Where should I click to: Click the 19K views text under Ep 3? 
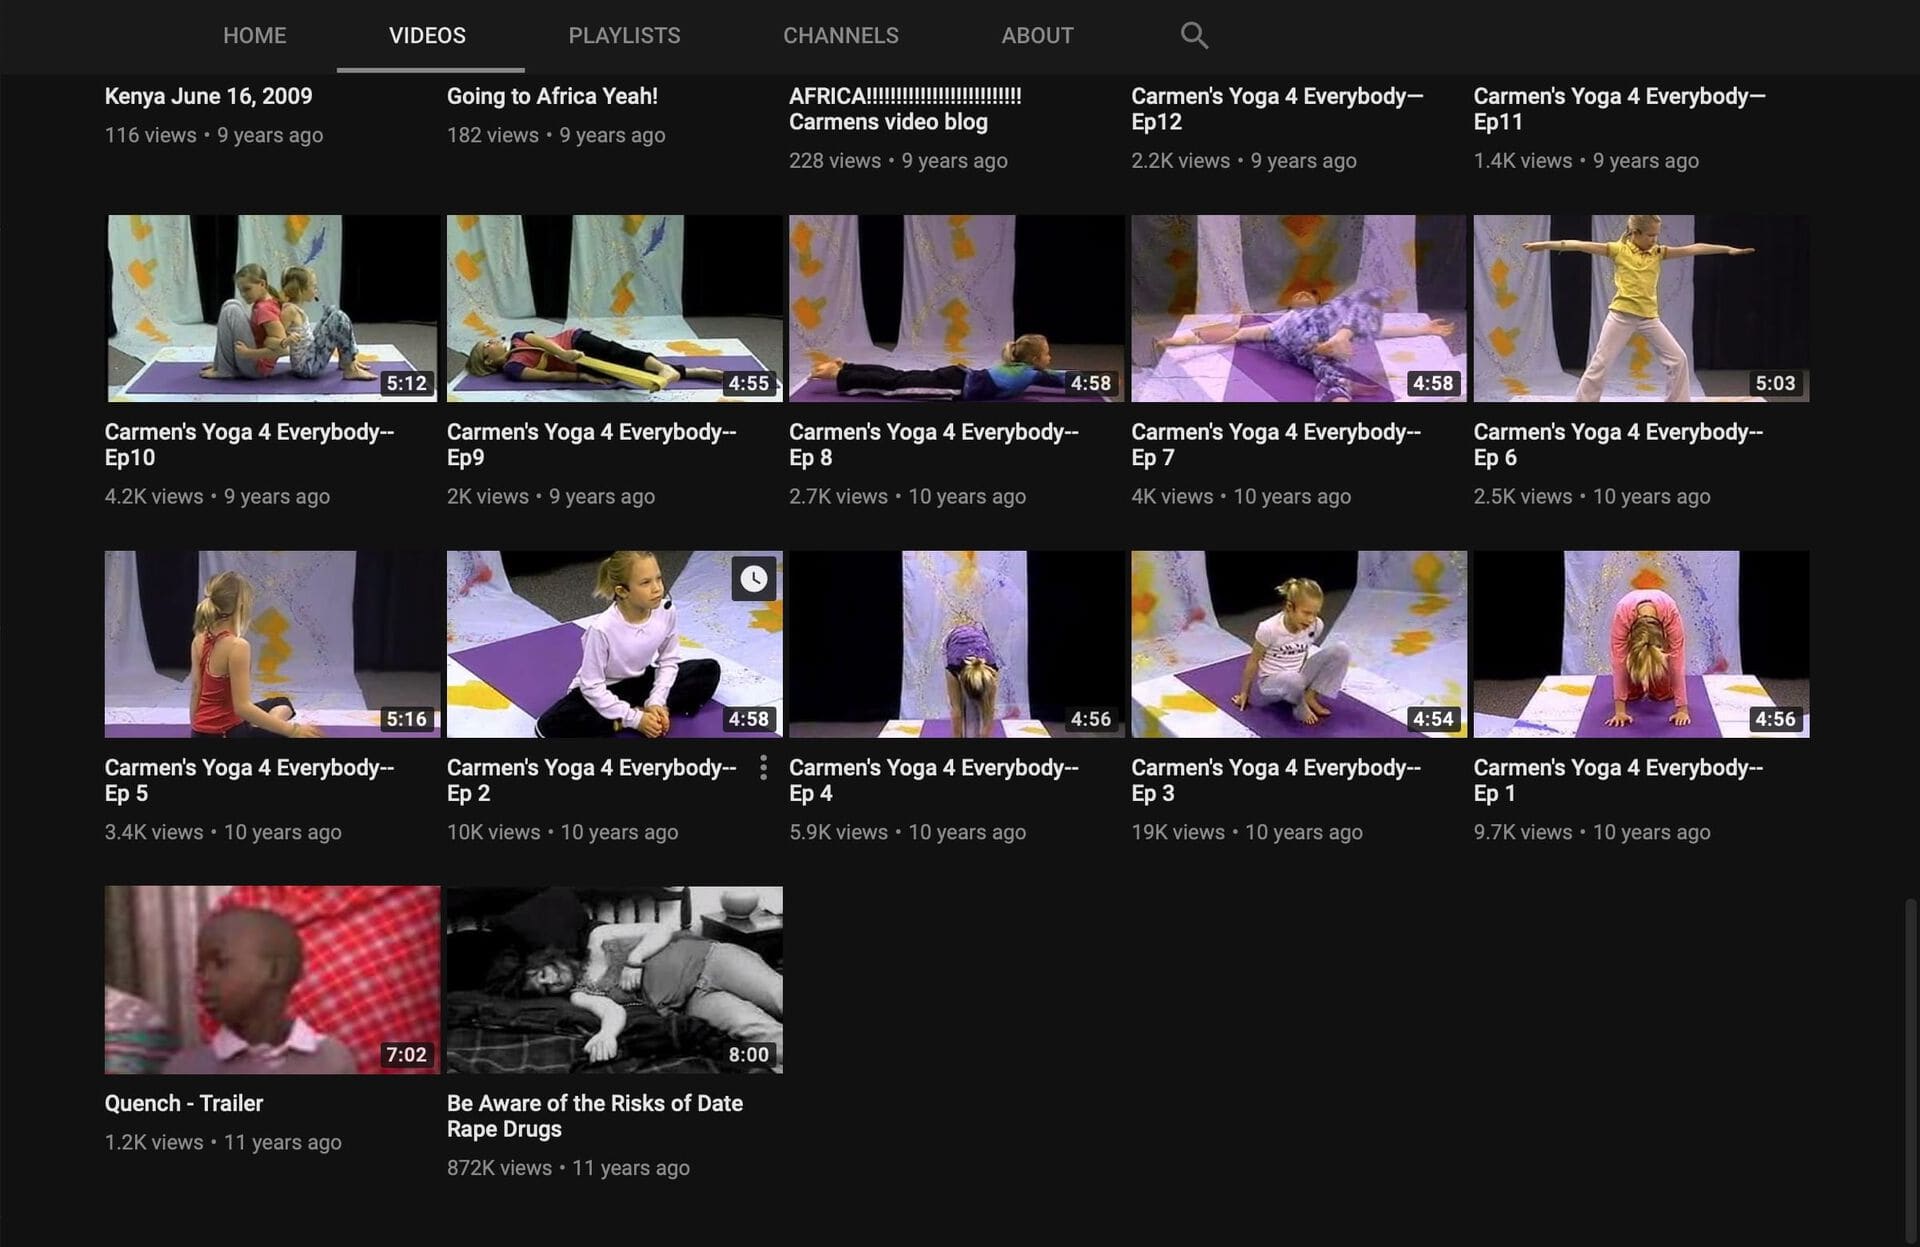tap(1178, 832)
